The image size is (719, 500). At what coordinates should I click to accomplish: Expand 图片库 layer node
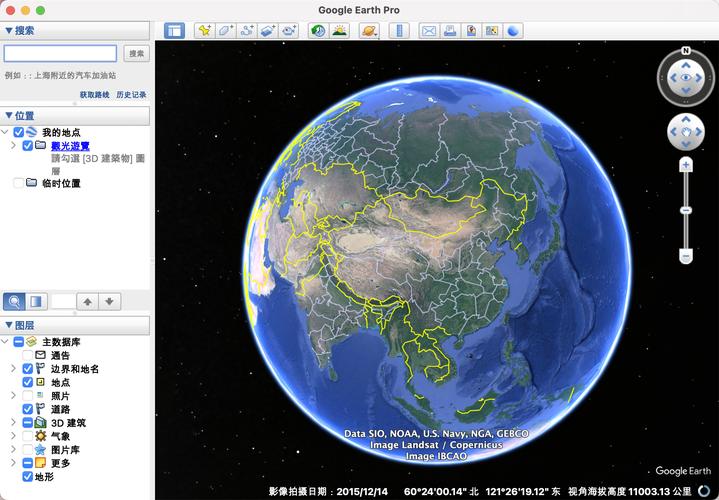point(14,450)
